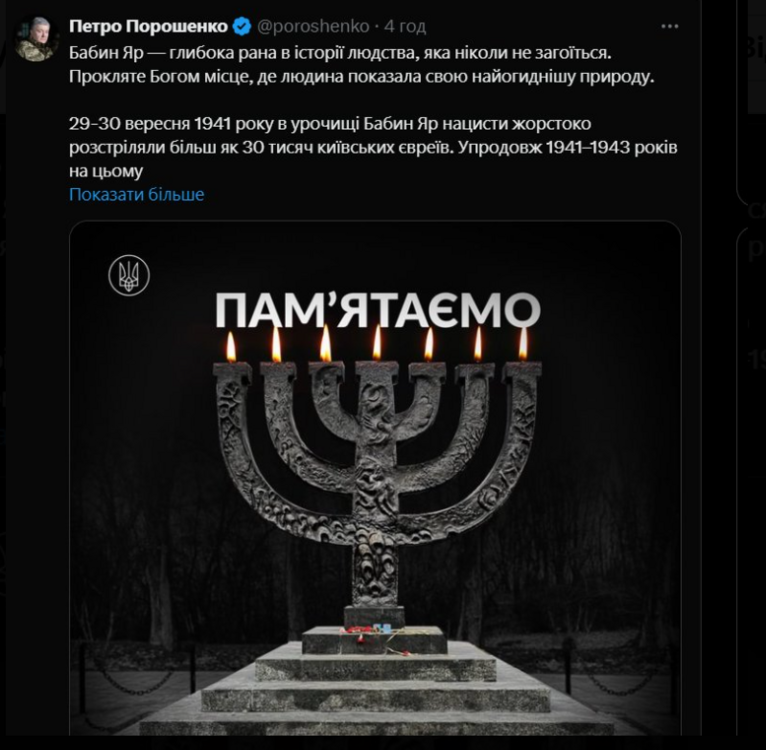766x750 pixels.
Task: Click the trident emblem in the image
Action: 129,276
